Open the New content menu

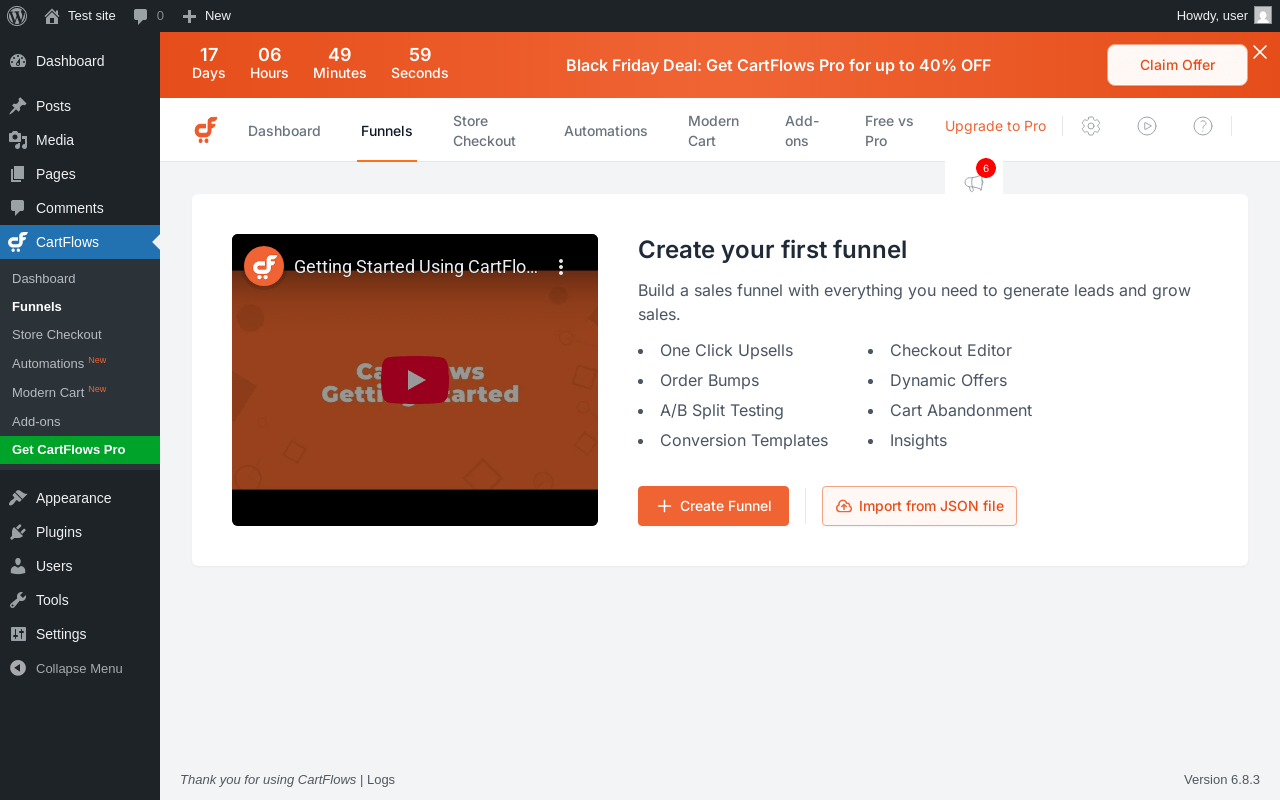(206, 15)
